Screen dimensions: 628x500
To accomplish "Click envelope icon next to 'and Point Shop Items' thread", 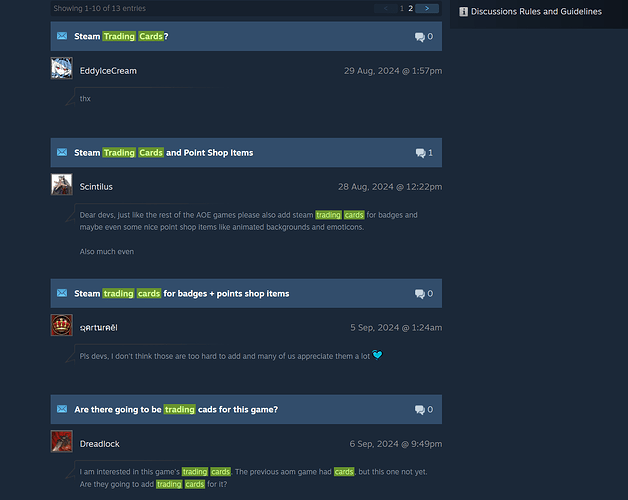I will point(62,152).
